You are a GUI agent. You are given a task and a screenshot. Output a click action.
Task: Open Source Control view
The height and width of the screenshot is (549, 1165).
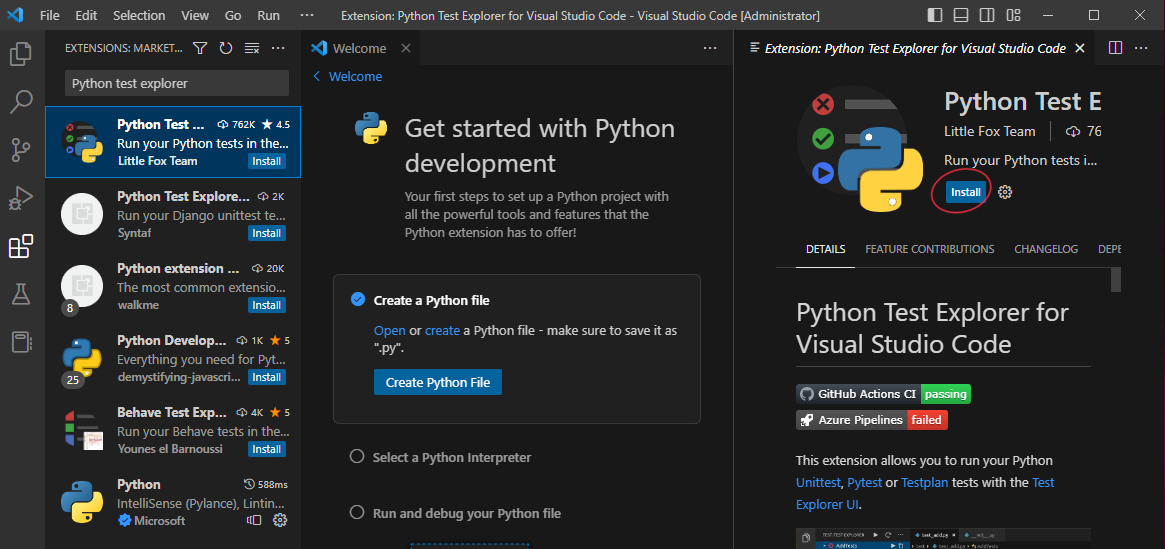point(21,149)
